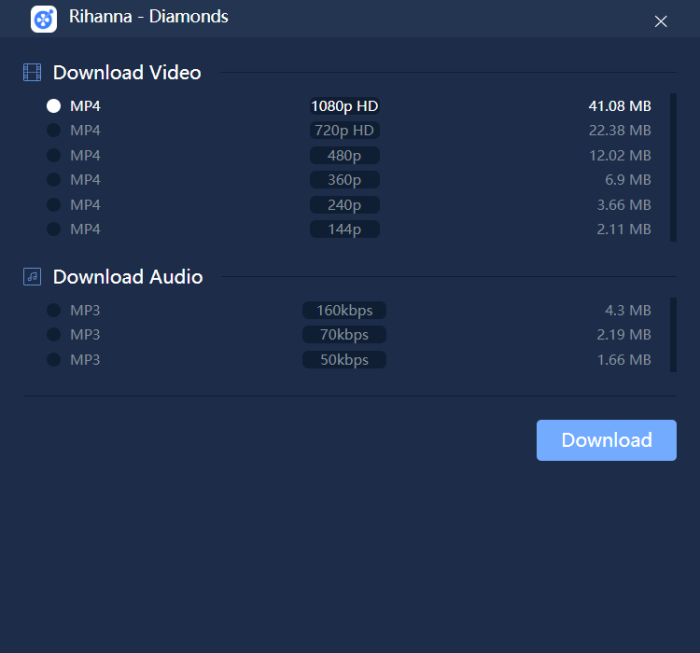
Task: Click the 144p quality badge
Action: point(345,229)
